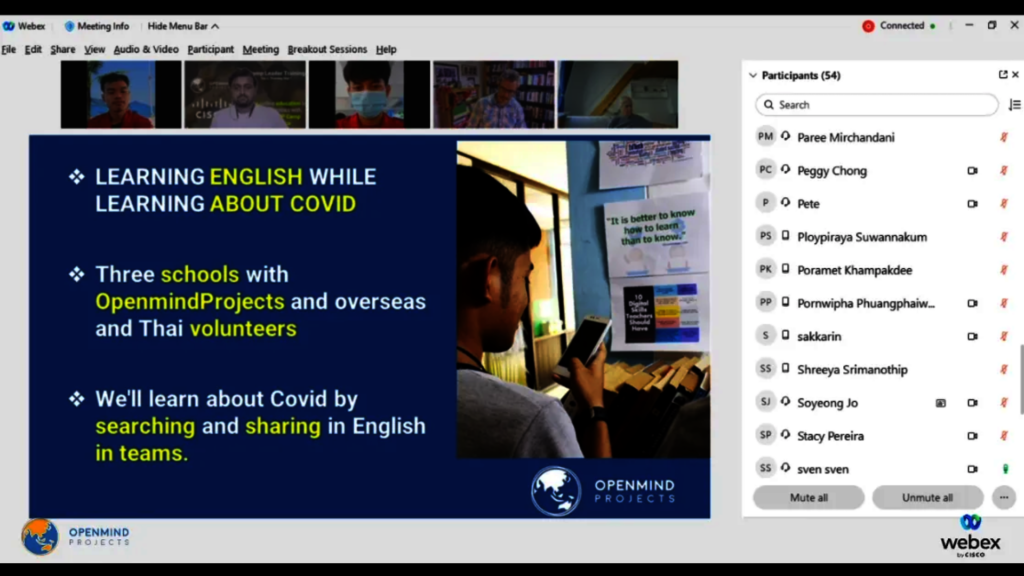The width and height of the screenshot is (1024, 576).
Task: Click the camera icon next to Peggy Chong
Action: (971, 170)
